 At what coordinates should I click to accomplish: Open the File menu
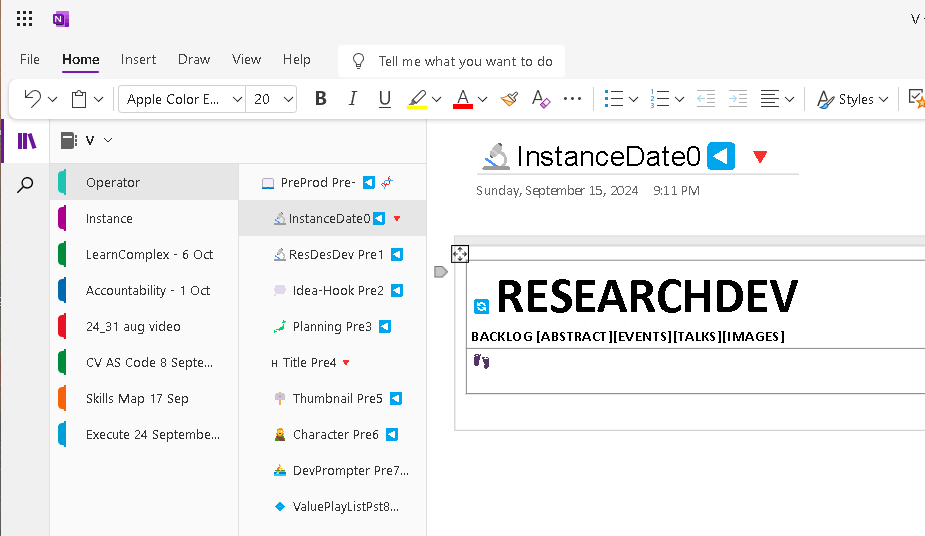coord(29,60)
